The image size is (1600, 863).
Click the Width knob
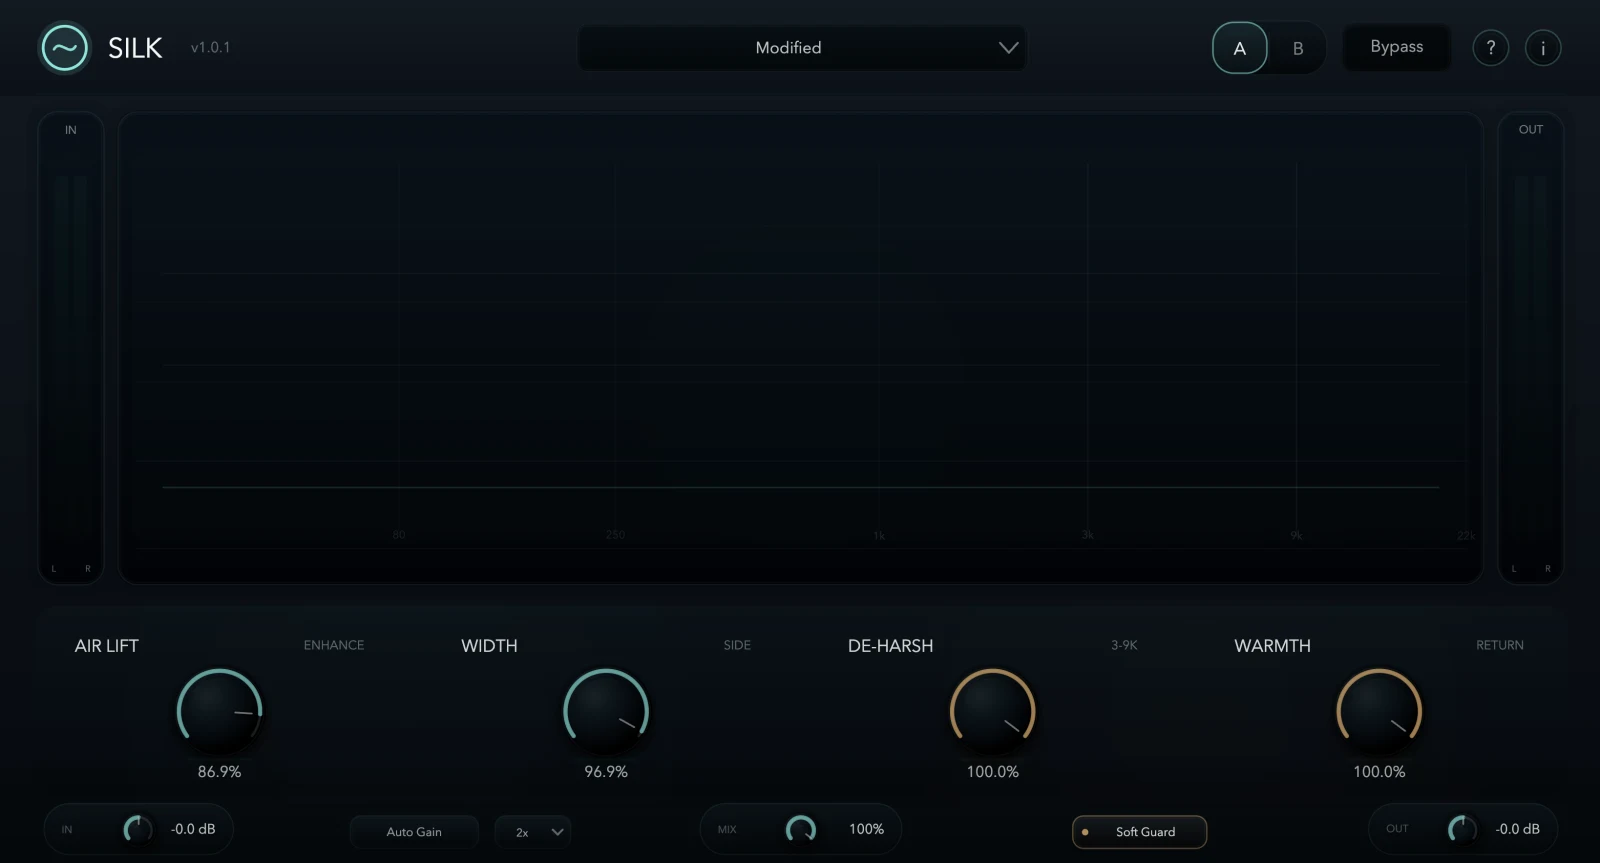click(606, 711)
